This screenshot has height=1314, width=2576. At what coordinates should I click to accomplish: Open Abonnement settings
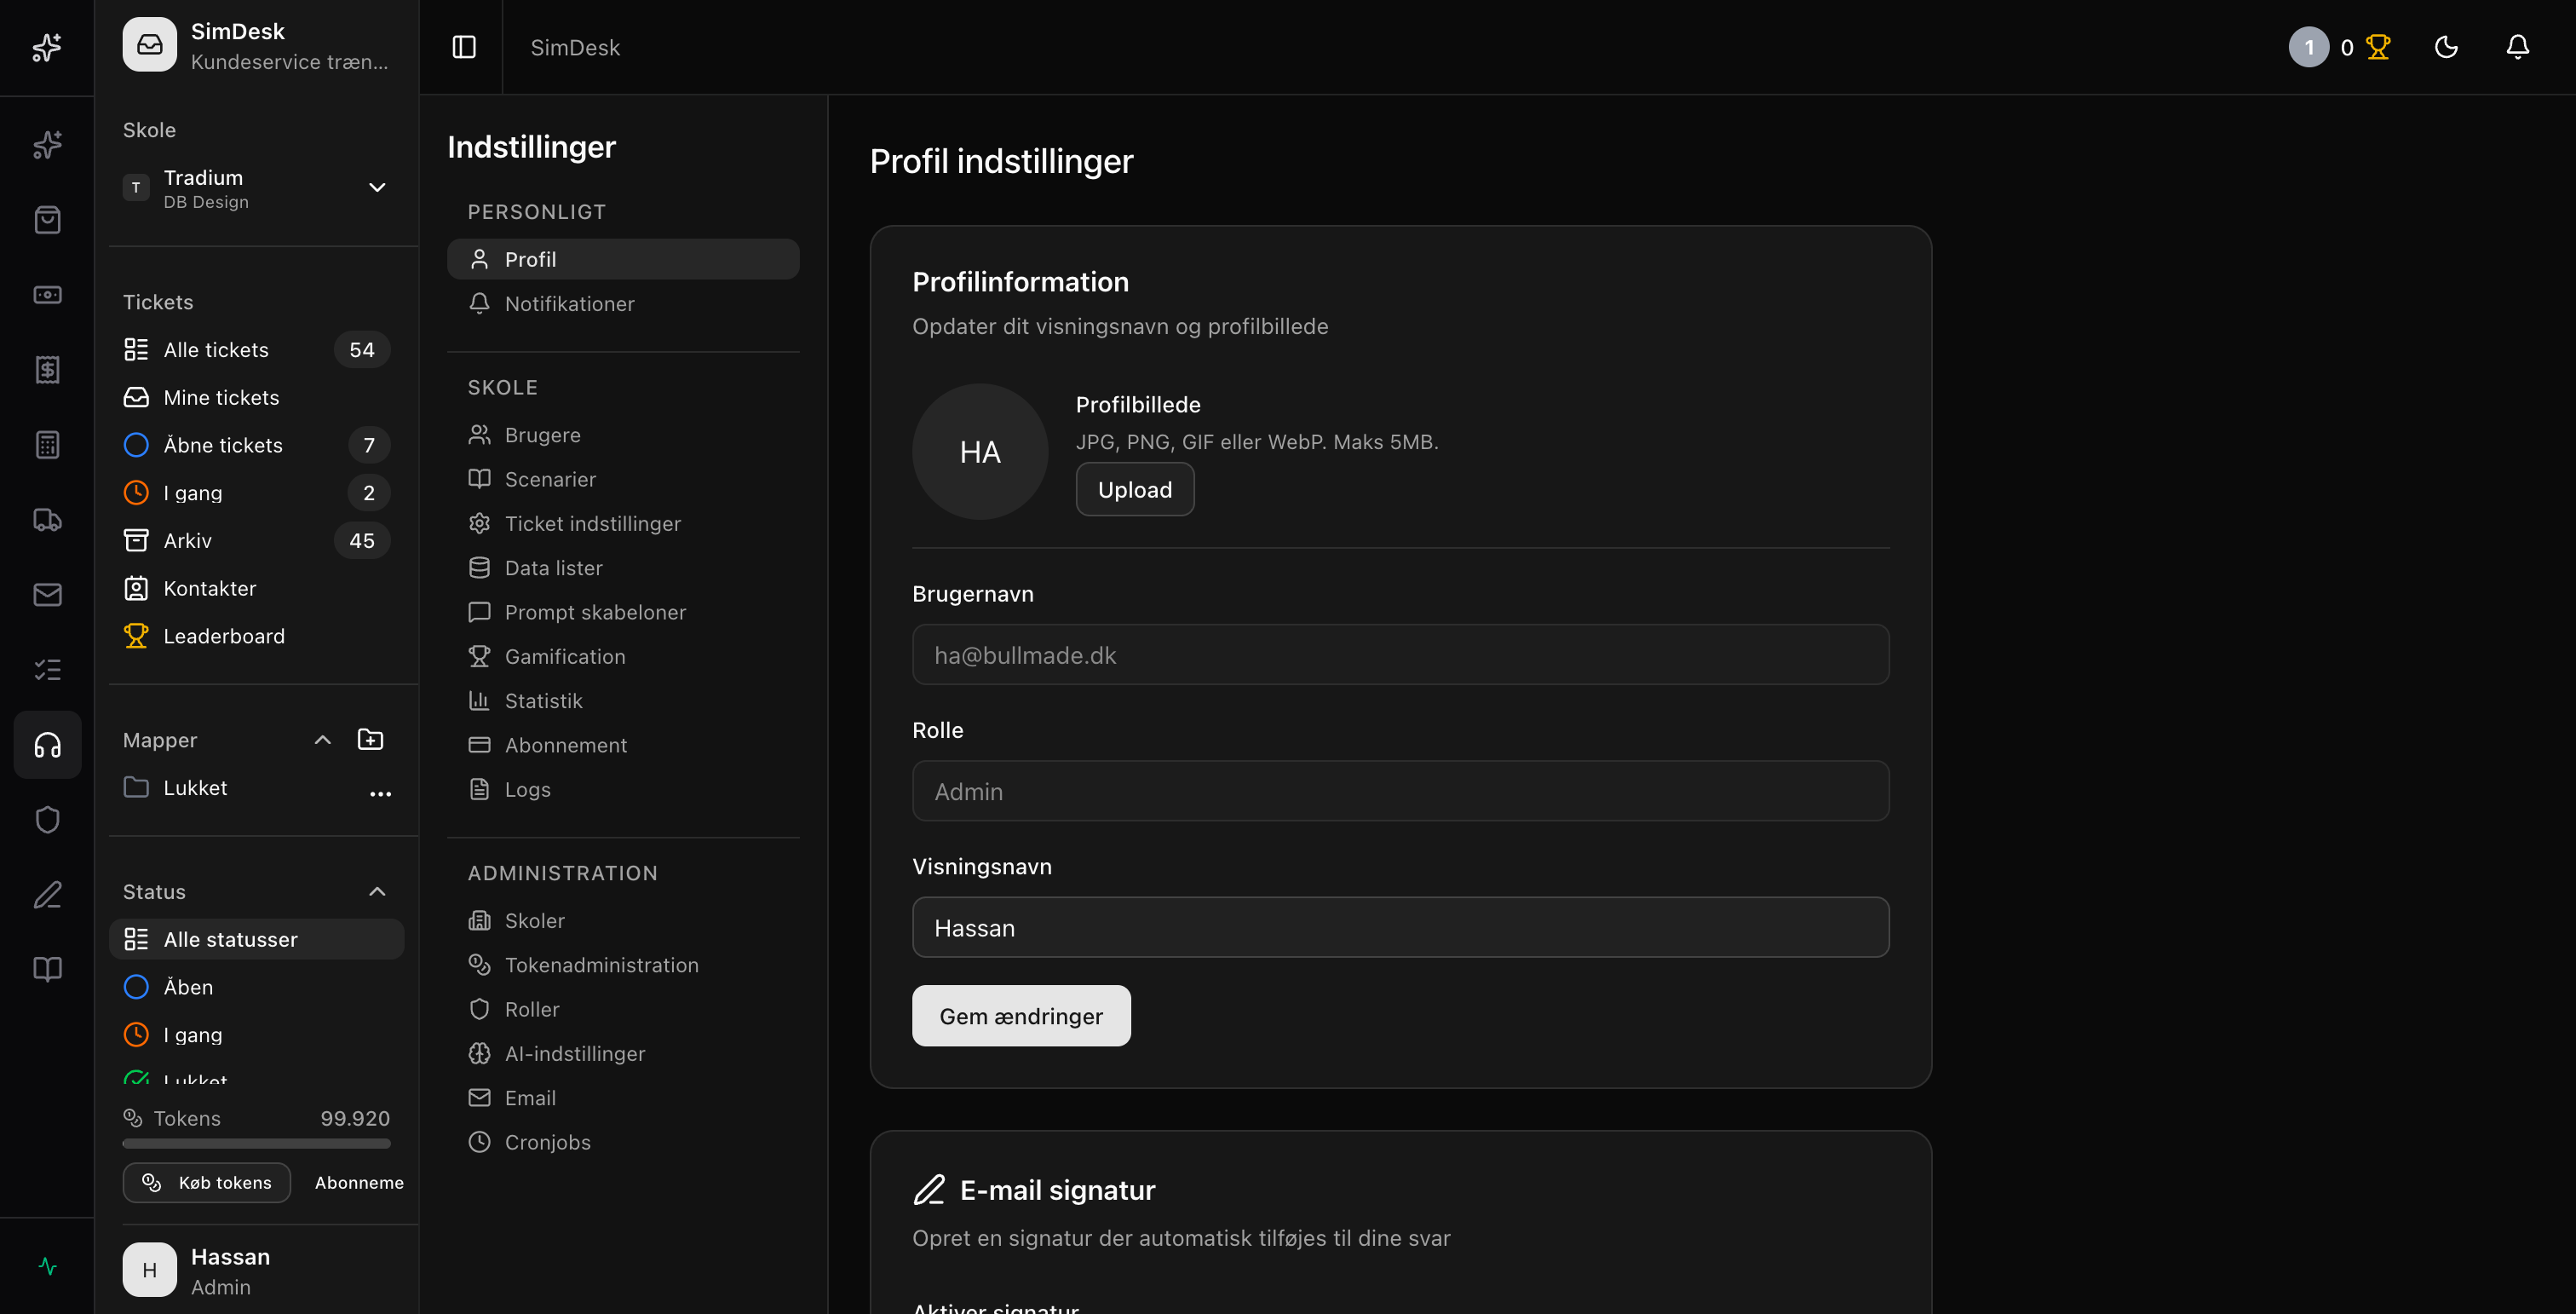coord(623,745)
